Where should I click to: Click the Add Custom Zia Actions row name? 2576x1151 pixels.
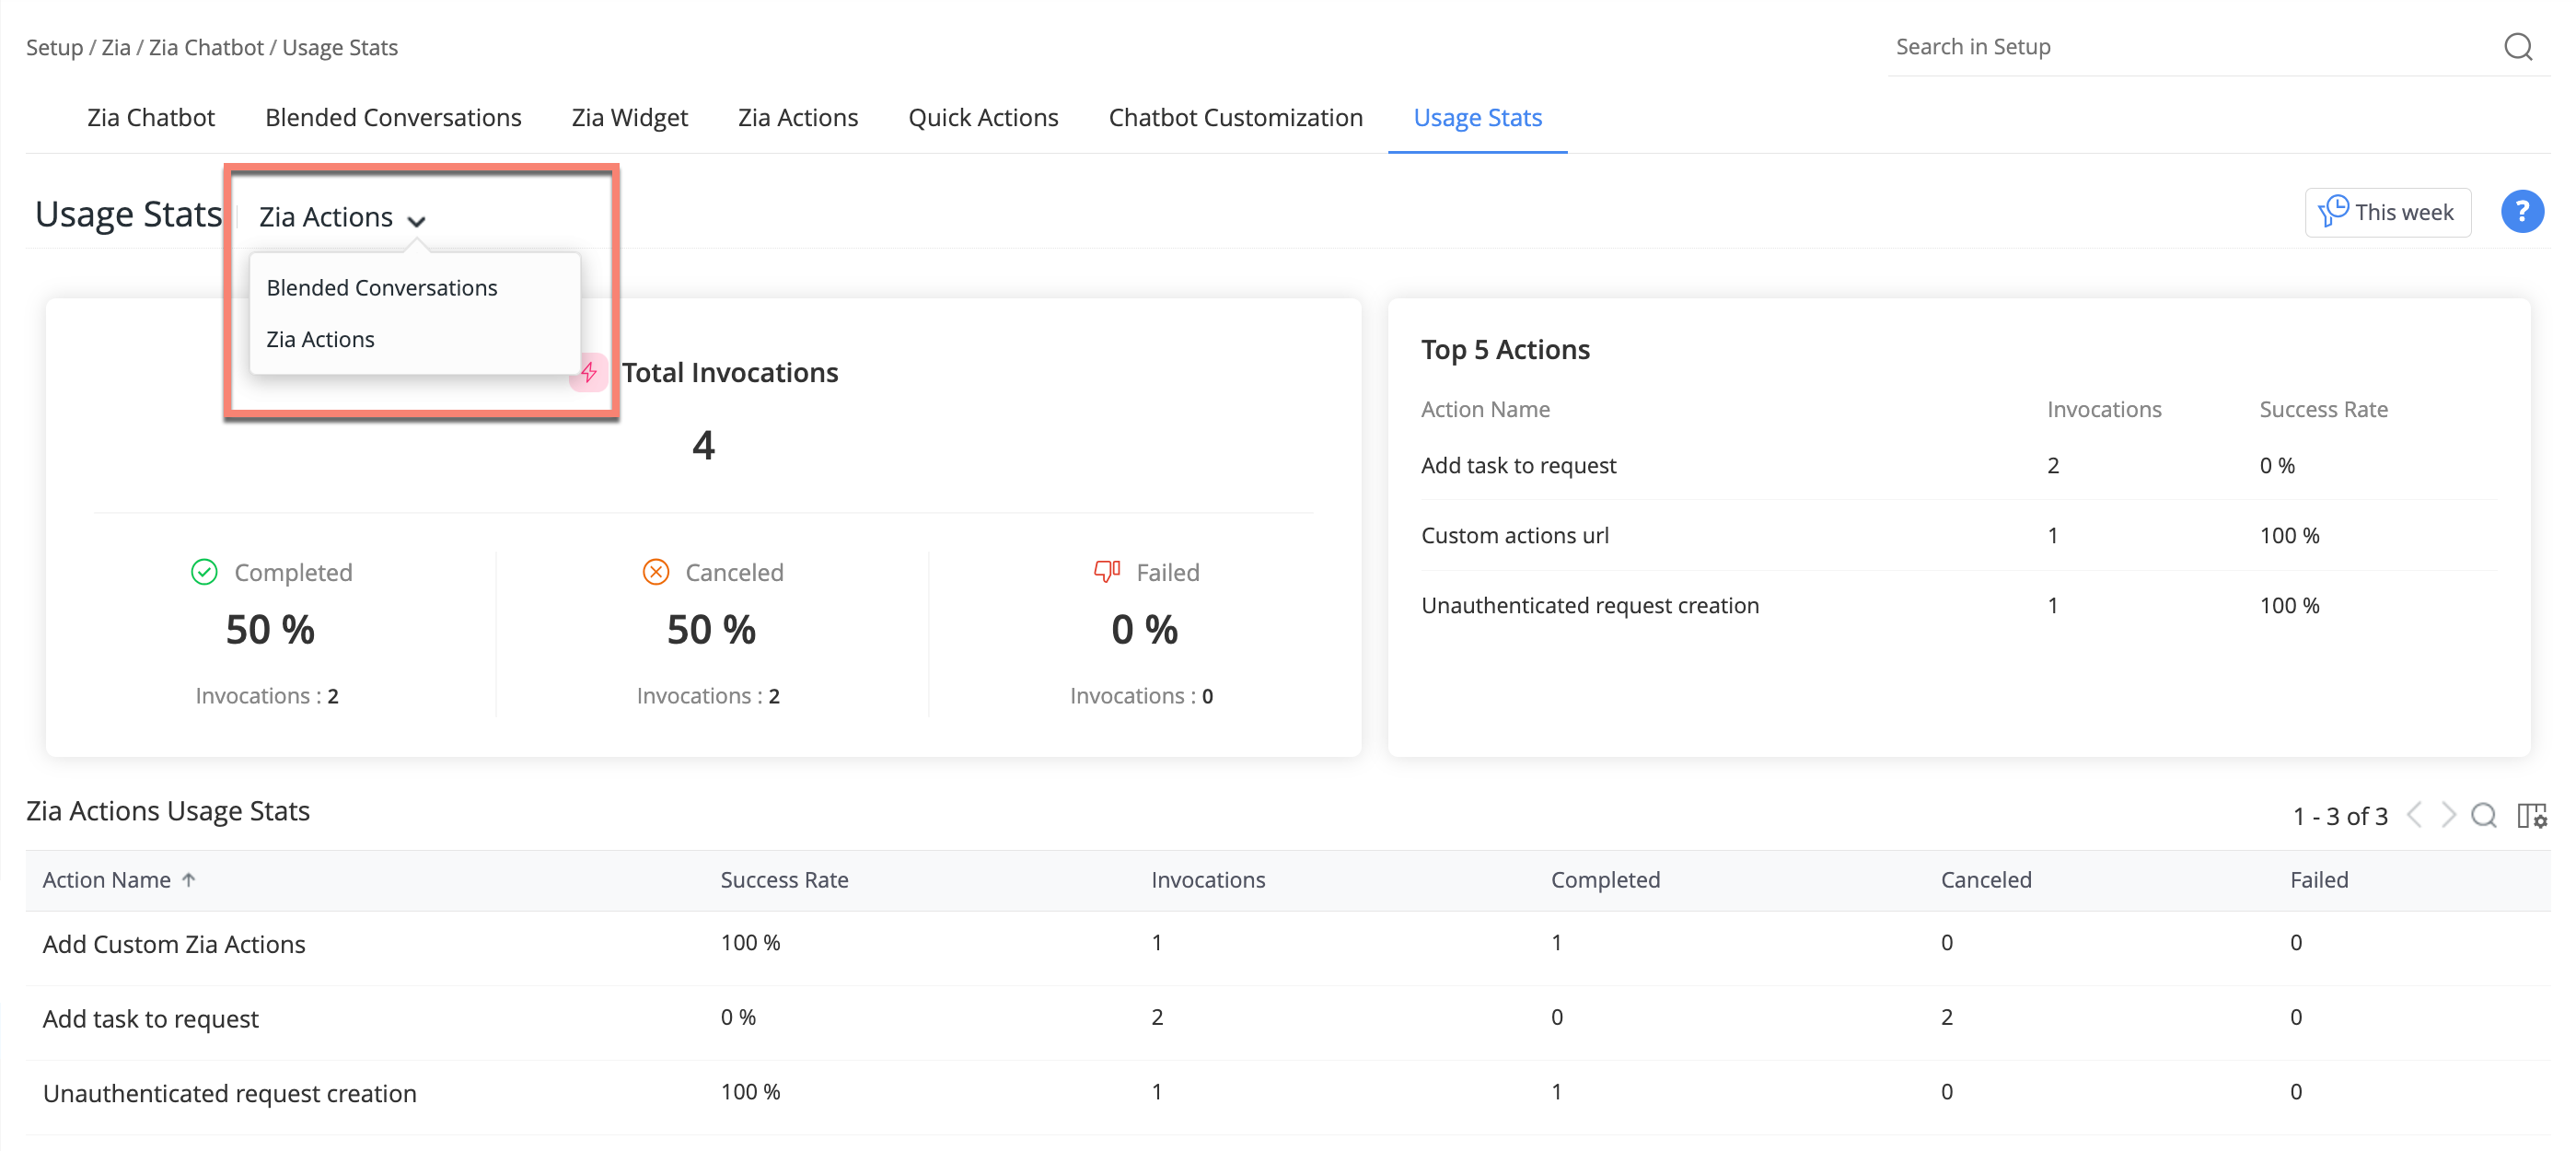pos(174,945)
